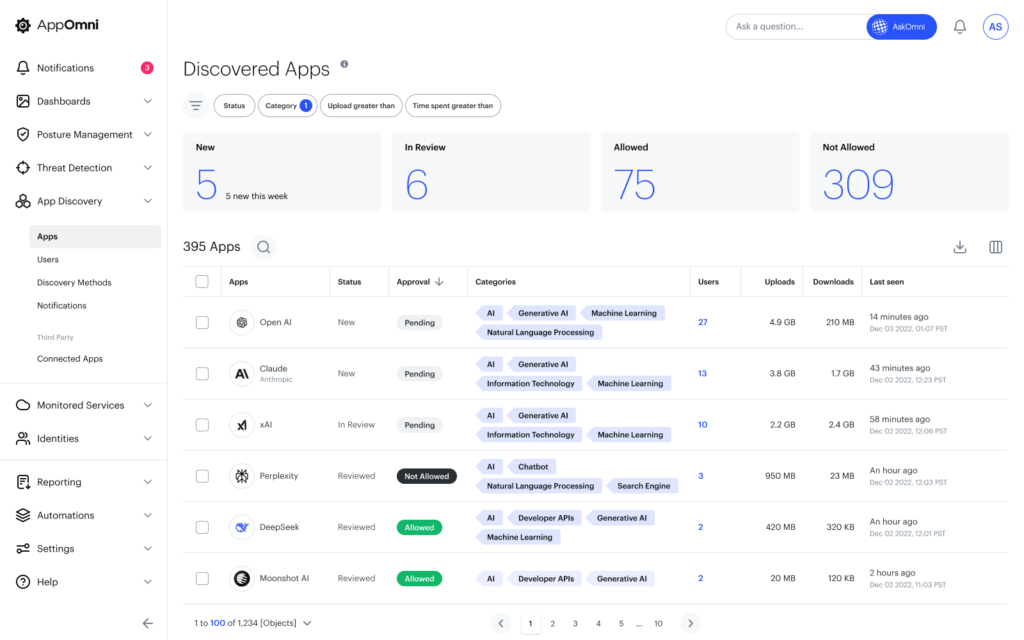1024x640 pixels.
Task: Click the App Discovery icon
Action: (23, 201)
